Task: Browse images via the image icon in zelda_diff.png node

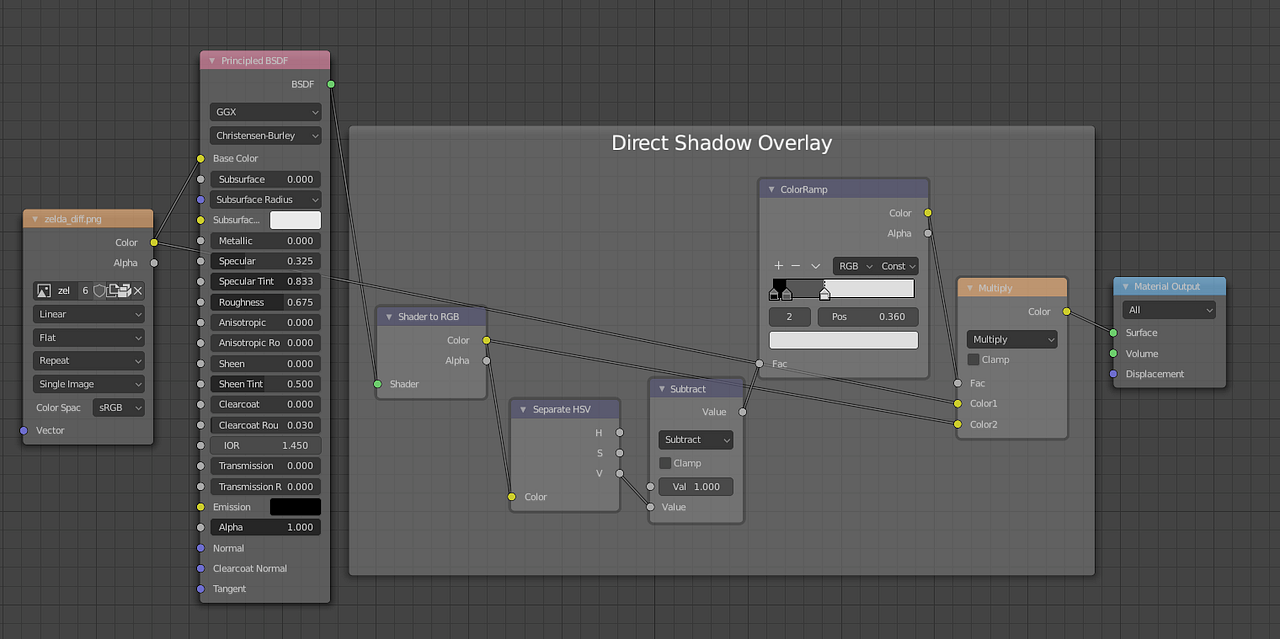Action: (43, 290)
